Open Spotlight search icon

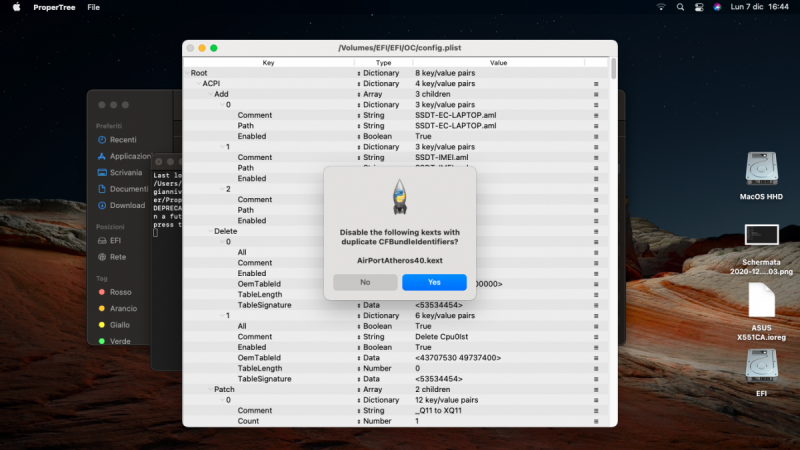680,7
